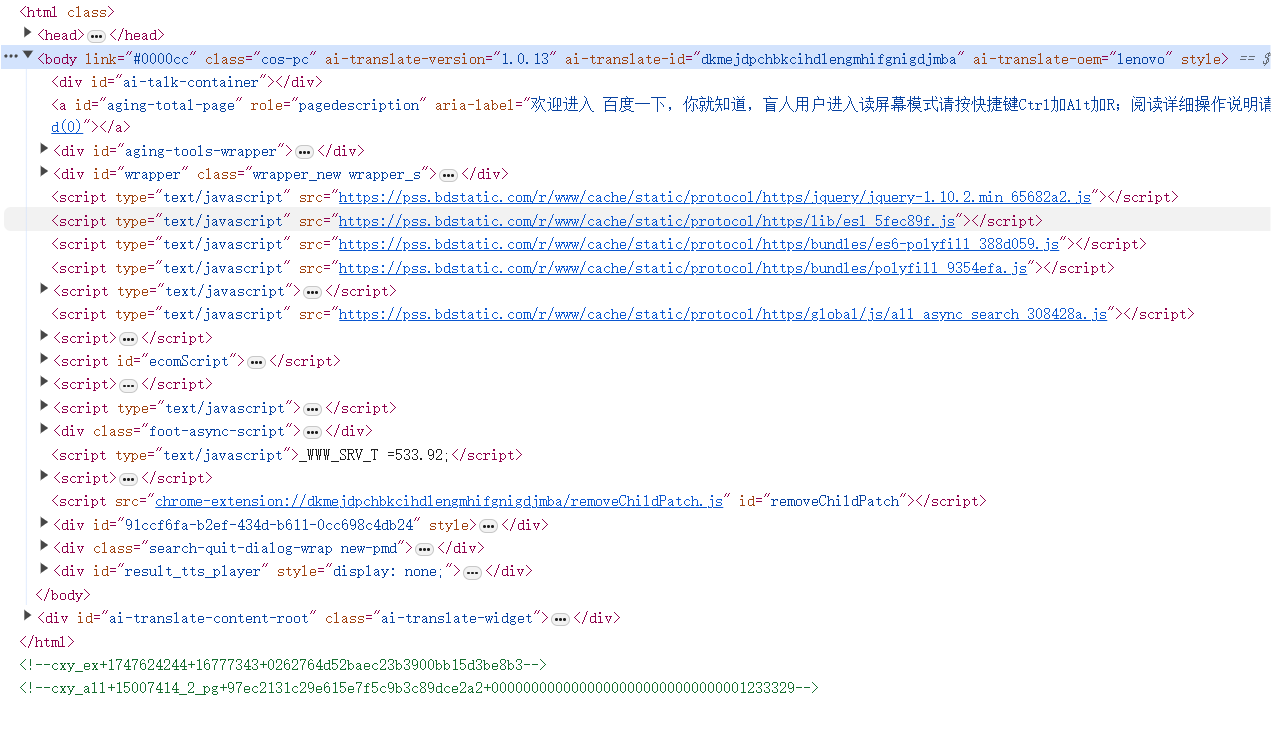Click the ellipsis inside the head tag

coord(96,36)
